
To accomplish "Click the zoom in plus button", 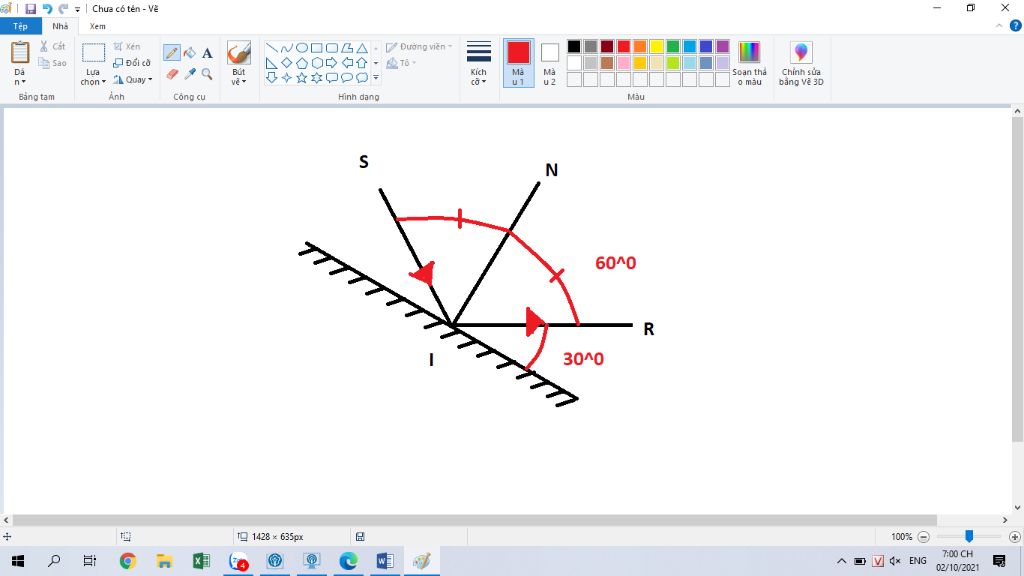I will [x=1014, y=537].
